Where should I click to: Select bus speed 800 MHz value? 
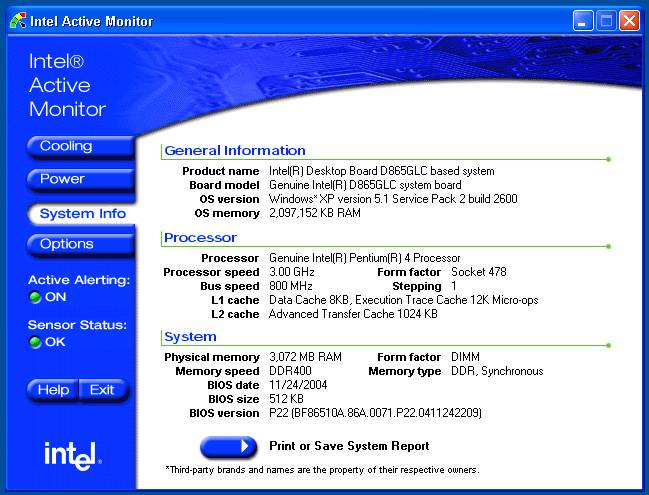(291, 286)
